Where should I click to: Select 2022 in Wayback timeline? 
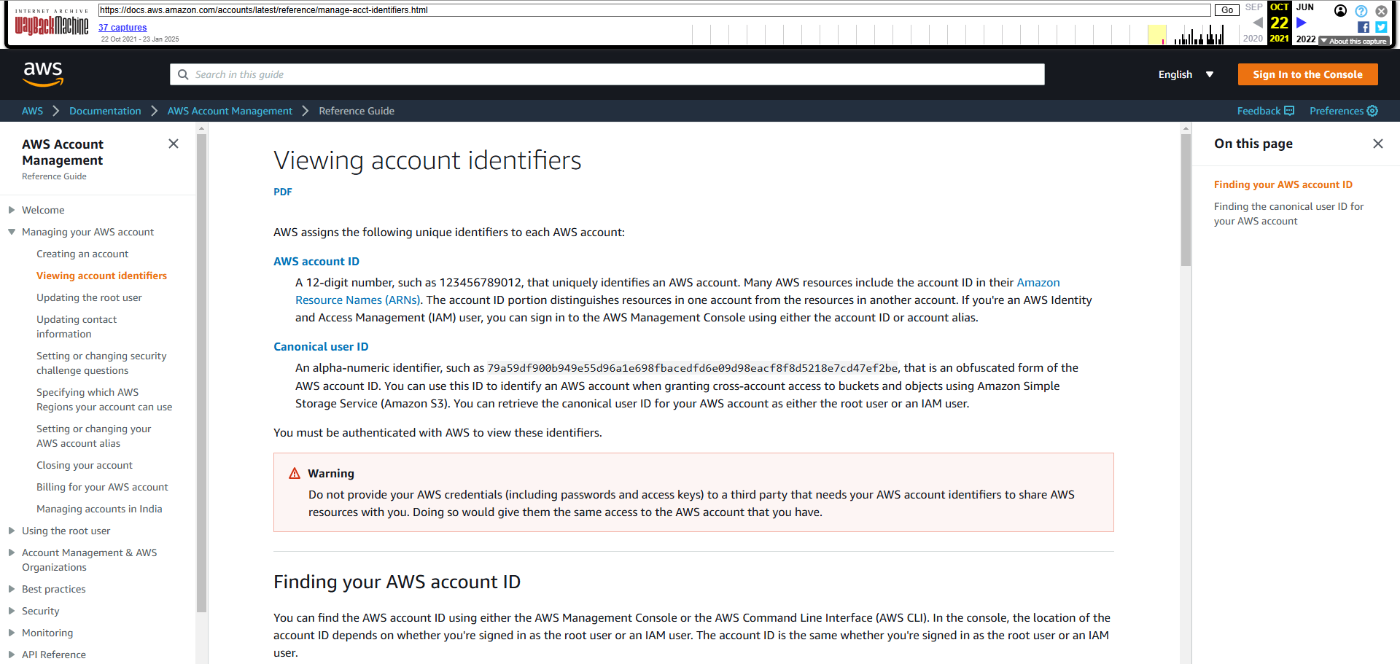[x=1305, y=38]
